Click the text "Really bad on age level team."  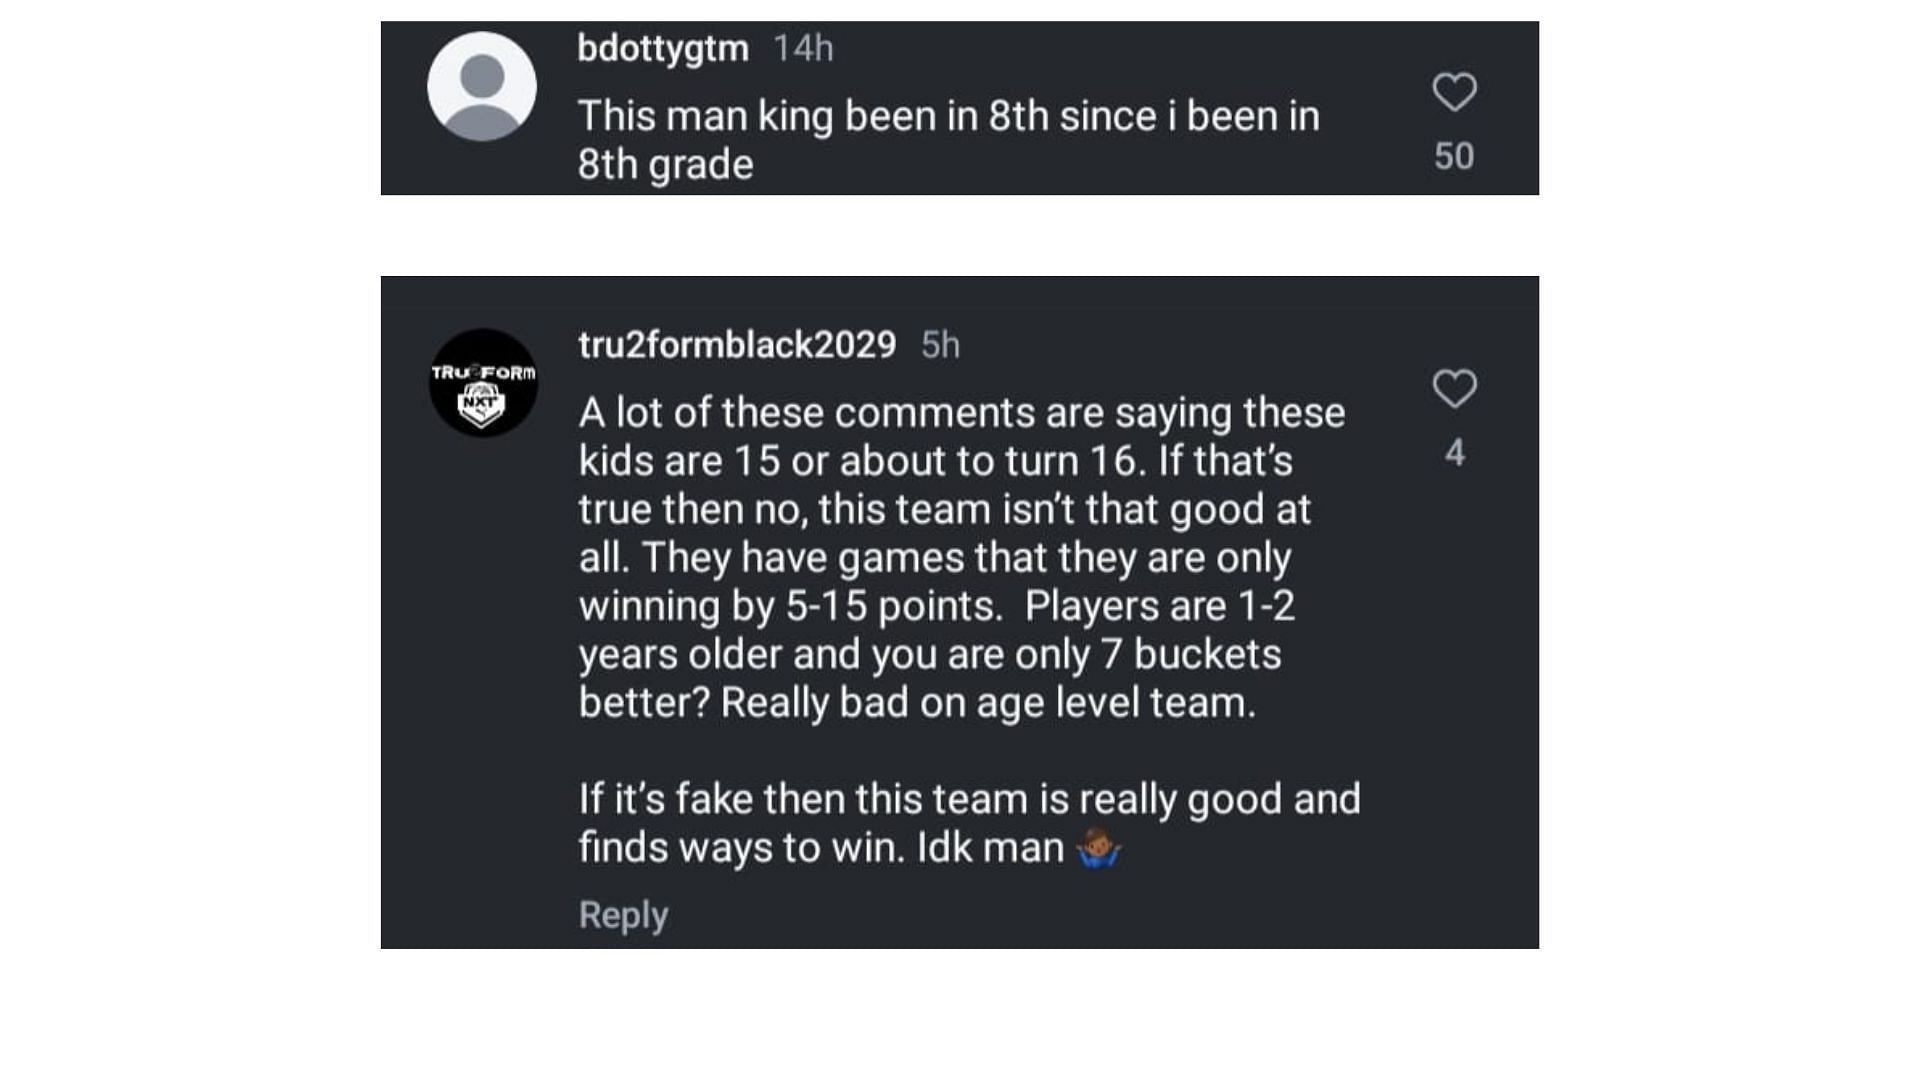tap(988, 703)
